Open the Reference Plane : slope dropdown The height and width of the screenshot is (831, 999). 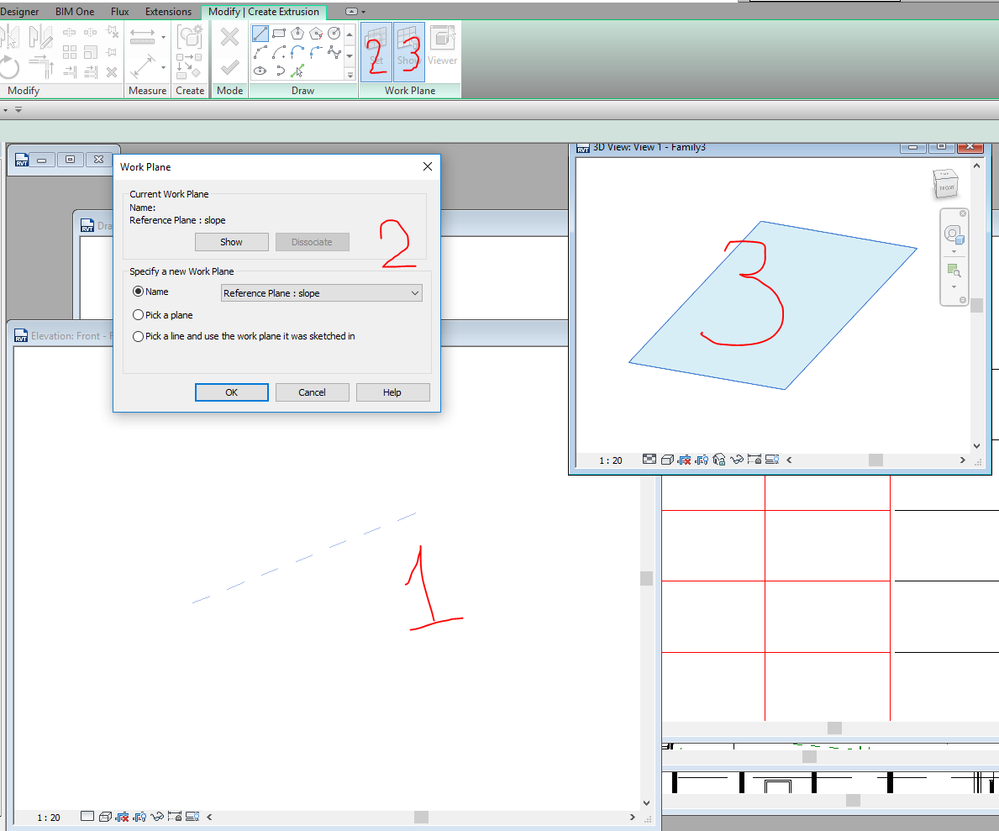[321, 293]
